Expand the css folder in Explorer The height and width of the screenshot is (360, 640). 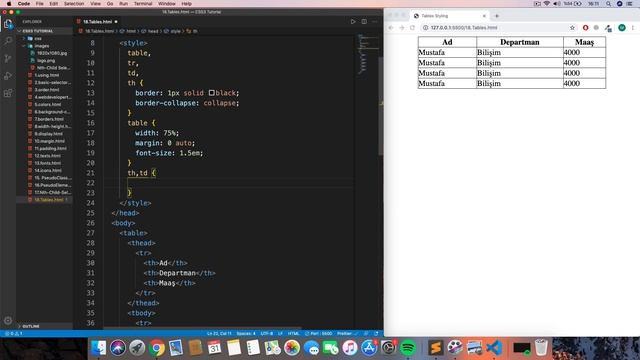[x=38, y=38]
